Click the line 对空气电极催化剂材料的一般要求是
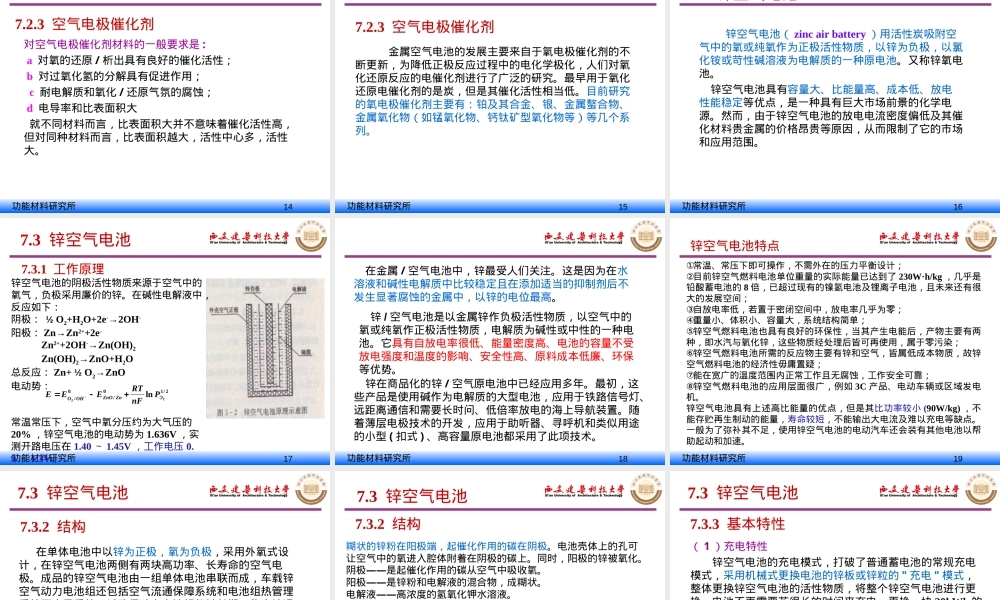Image resolution: width=1000 pixels, height=600 pixels. [x=115, y=45]
